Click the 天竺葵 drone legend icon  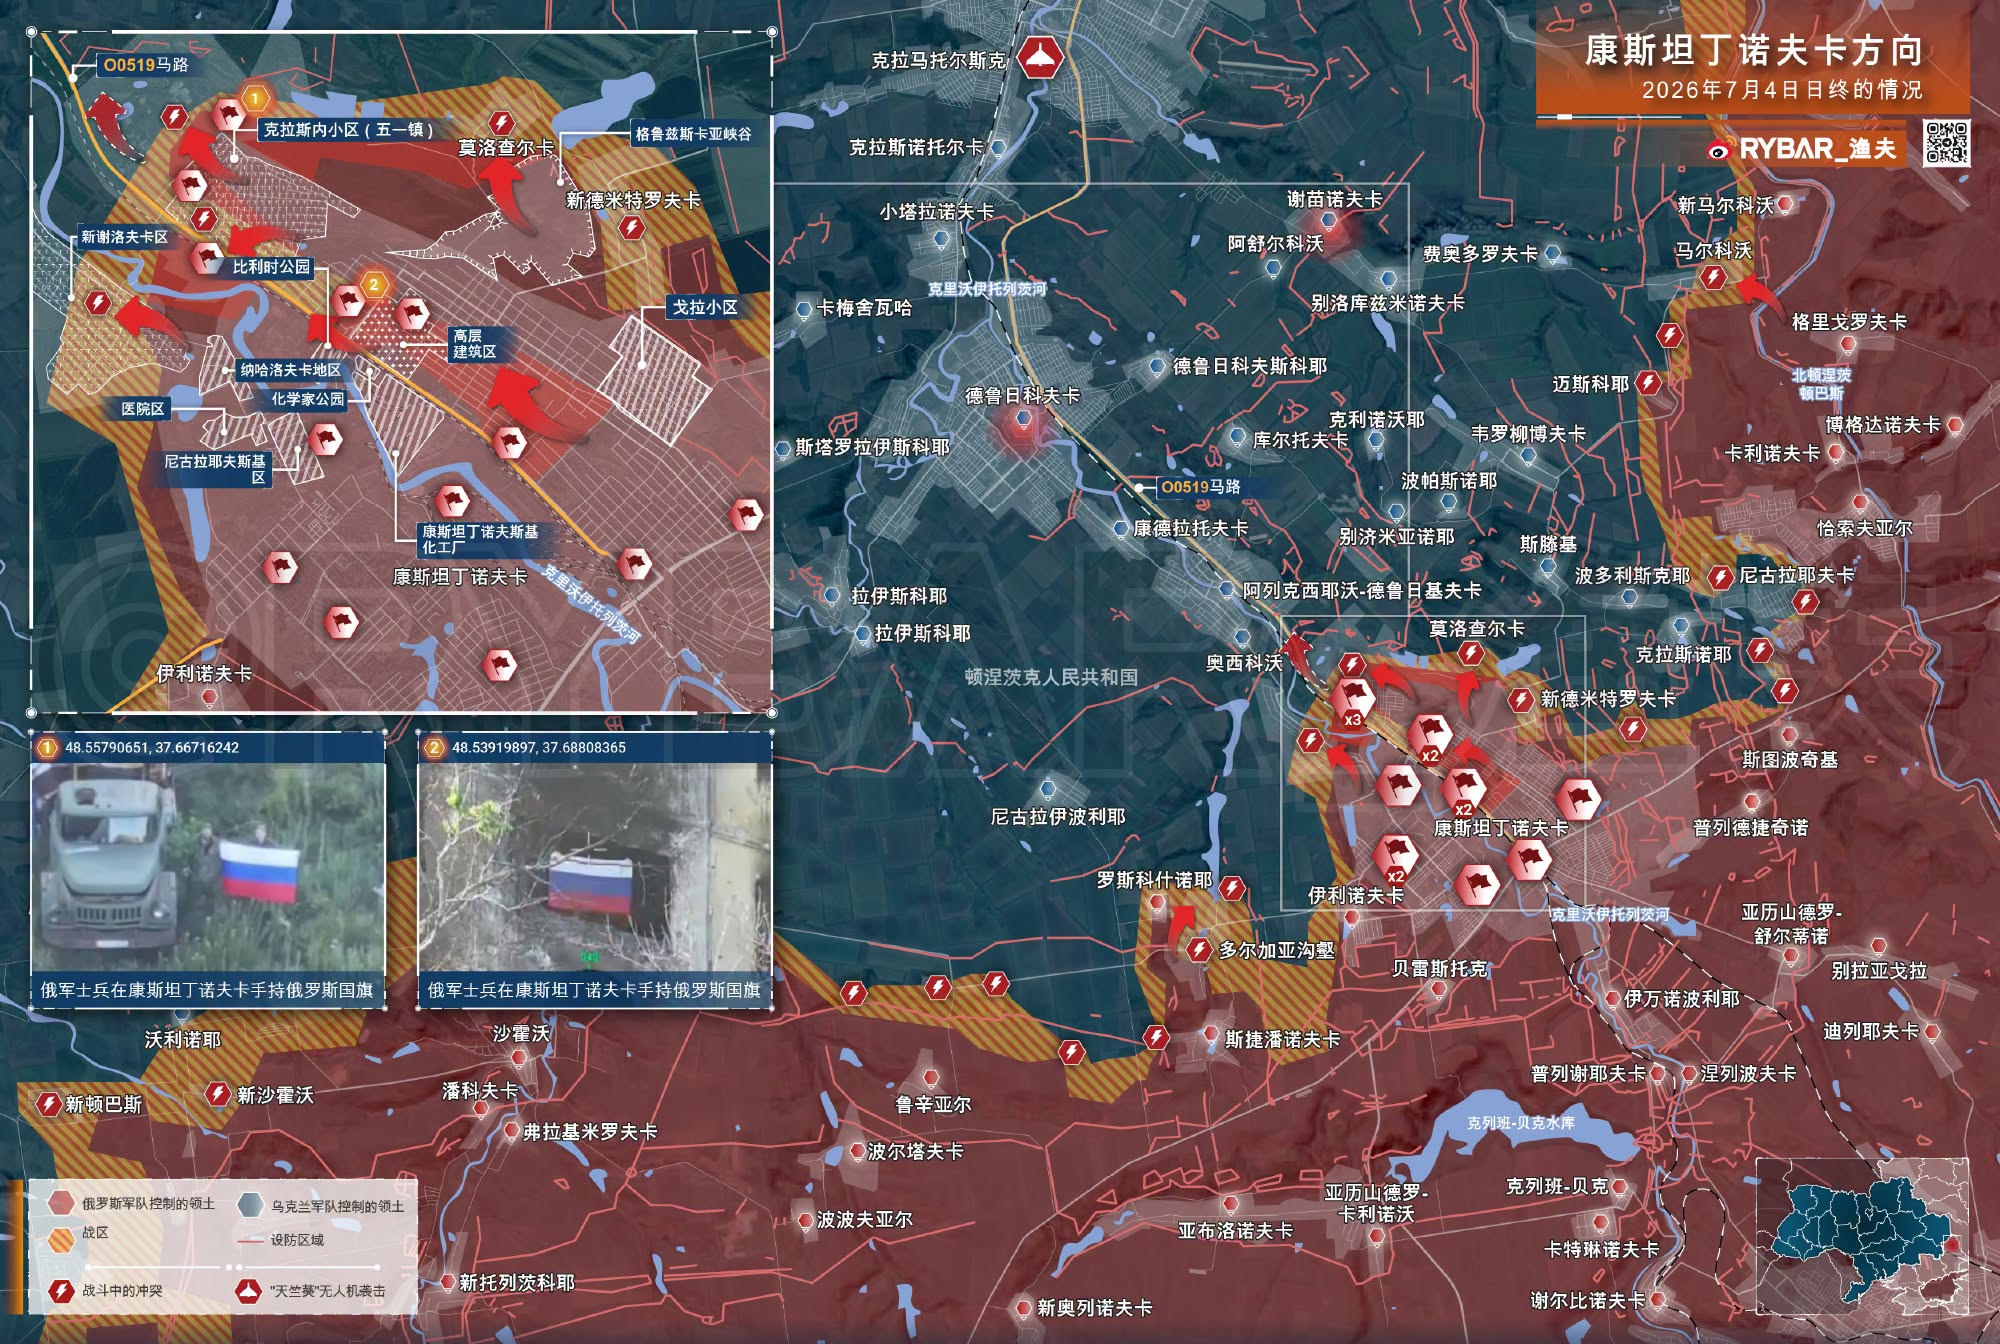pos(247,1291)
